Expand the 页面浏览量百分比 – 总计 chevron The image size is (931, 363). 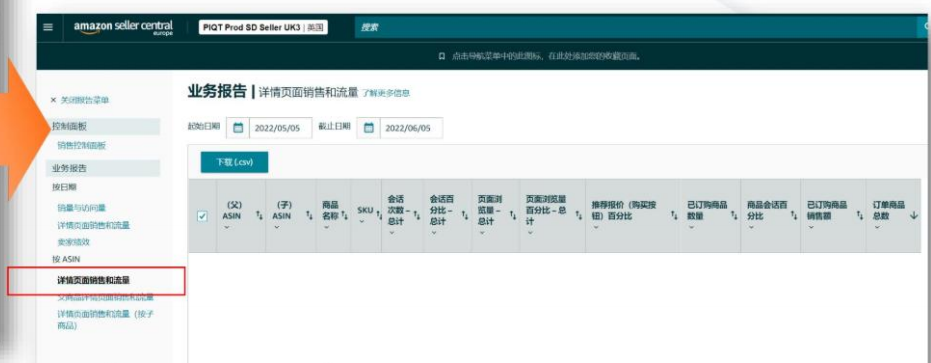pos(530,233)
